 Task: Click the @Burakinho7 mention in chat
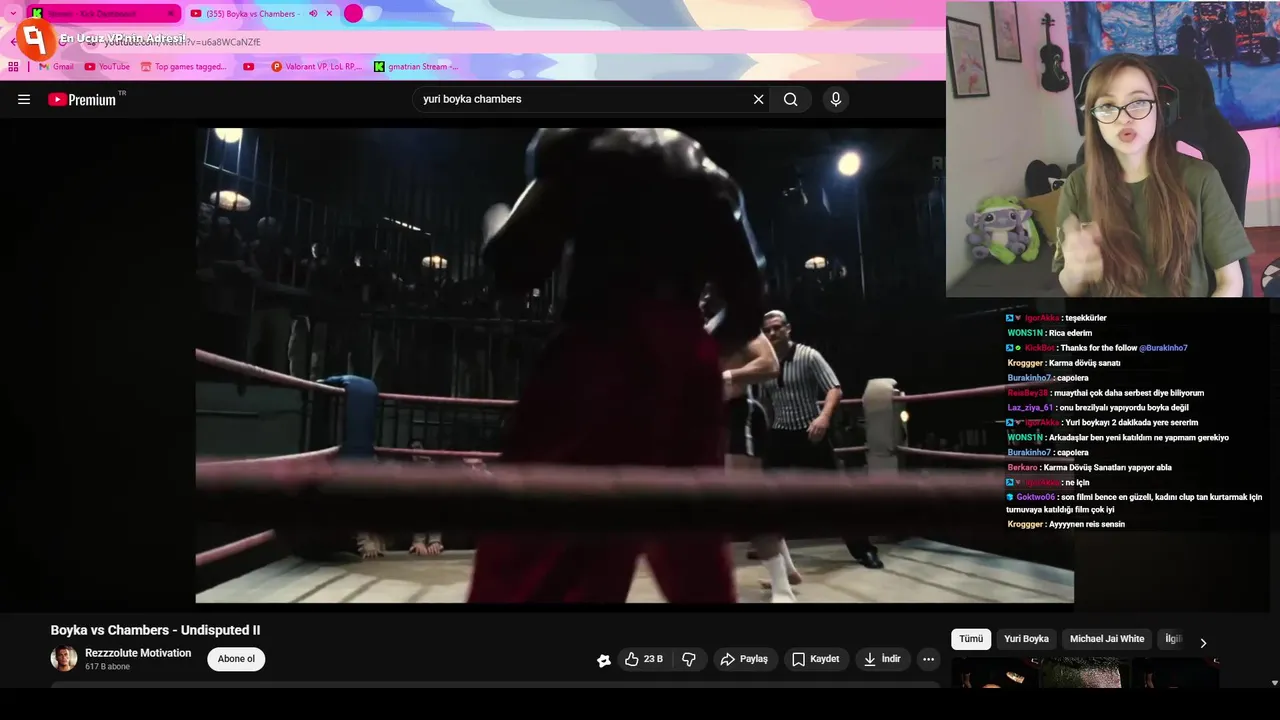tap(1163, 348)
